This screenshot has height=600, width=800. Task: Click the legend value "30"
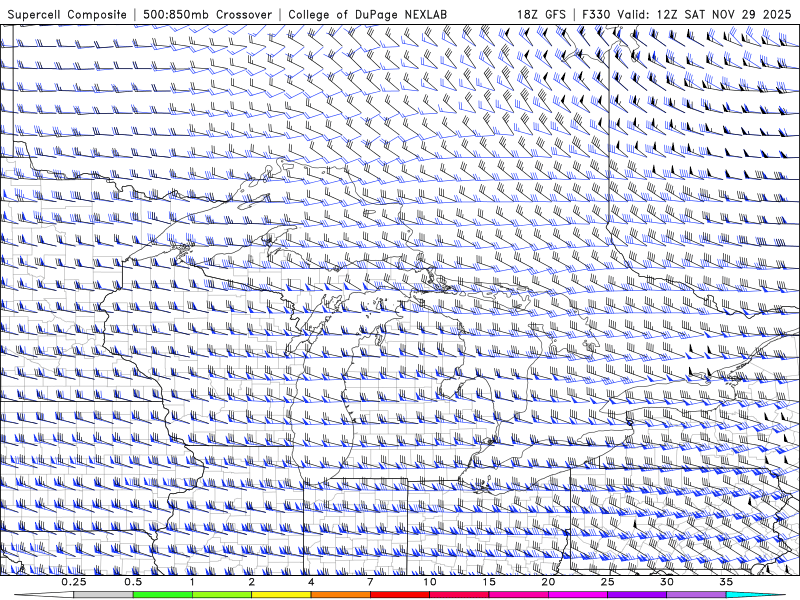pos(667,582)
